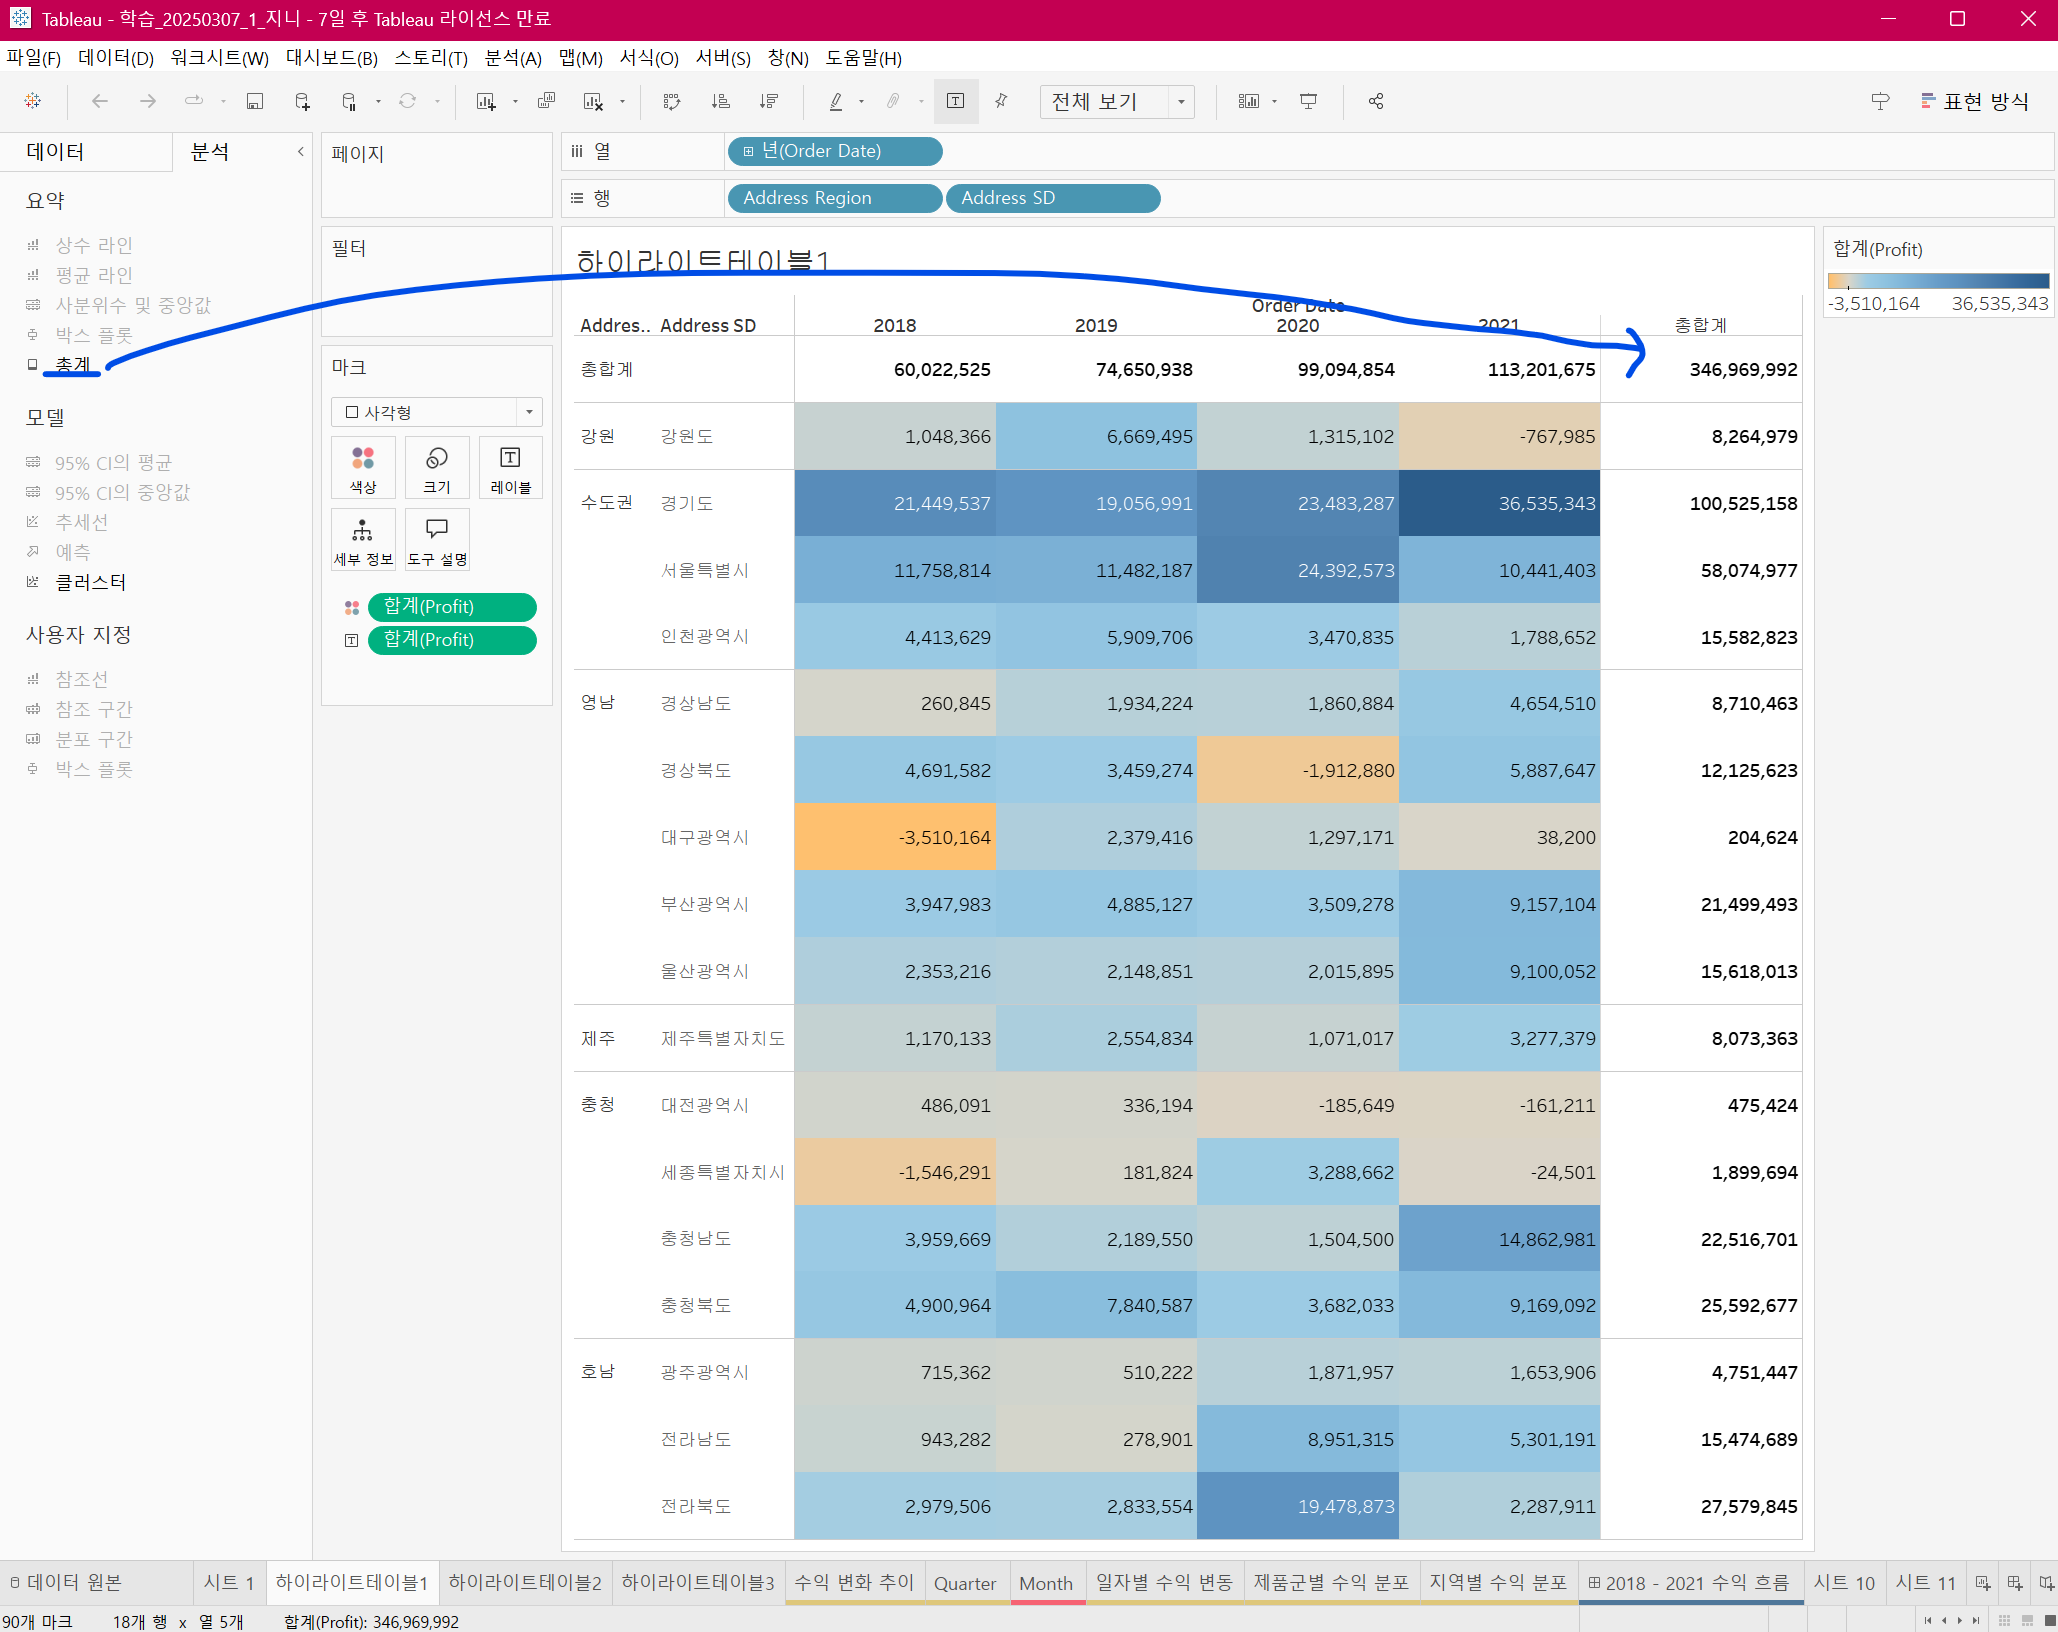Viewport: 2058px width, 1632px height.
Task: Sort ascending using toolbar icon
Action: point(720,101)
